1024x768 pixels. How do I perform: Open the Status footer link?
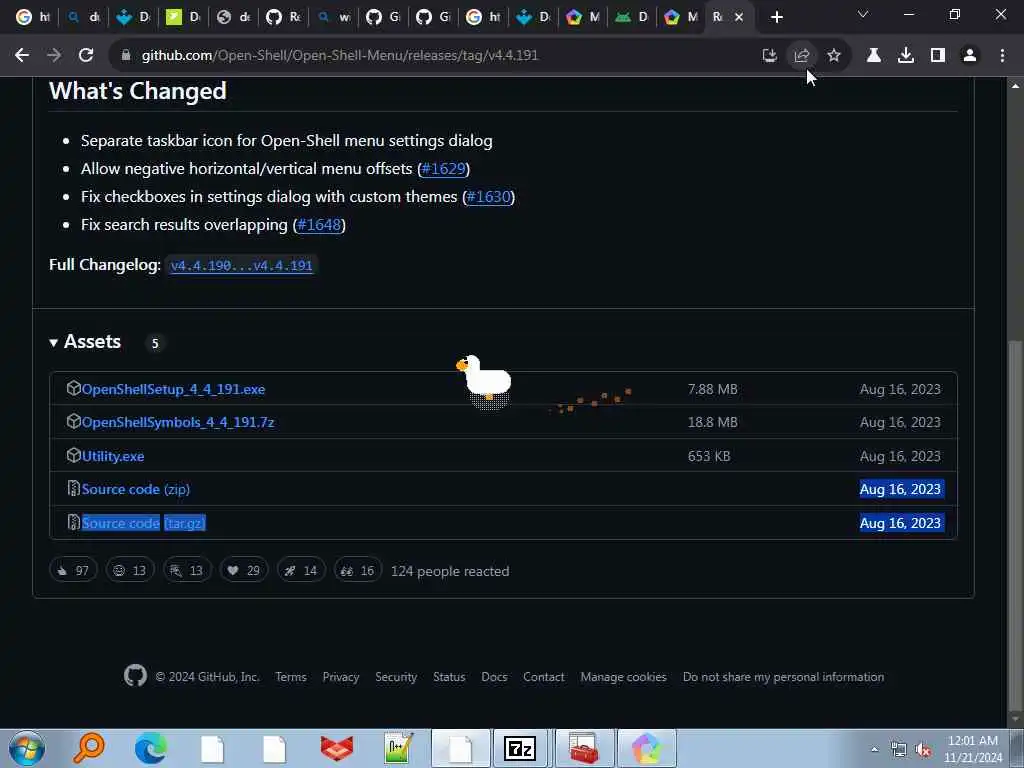tap(449, 677)
